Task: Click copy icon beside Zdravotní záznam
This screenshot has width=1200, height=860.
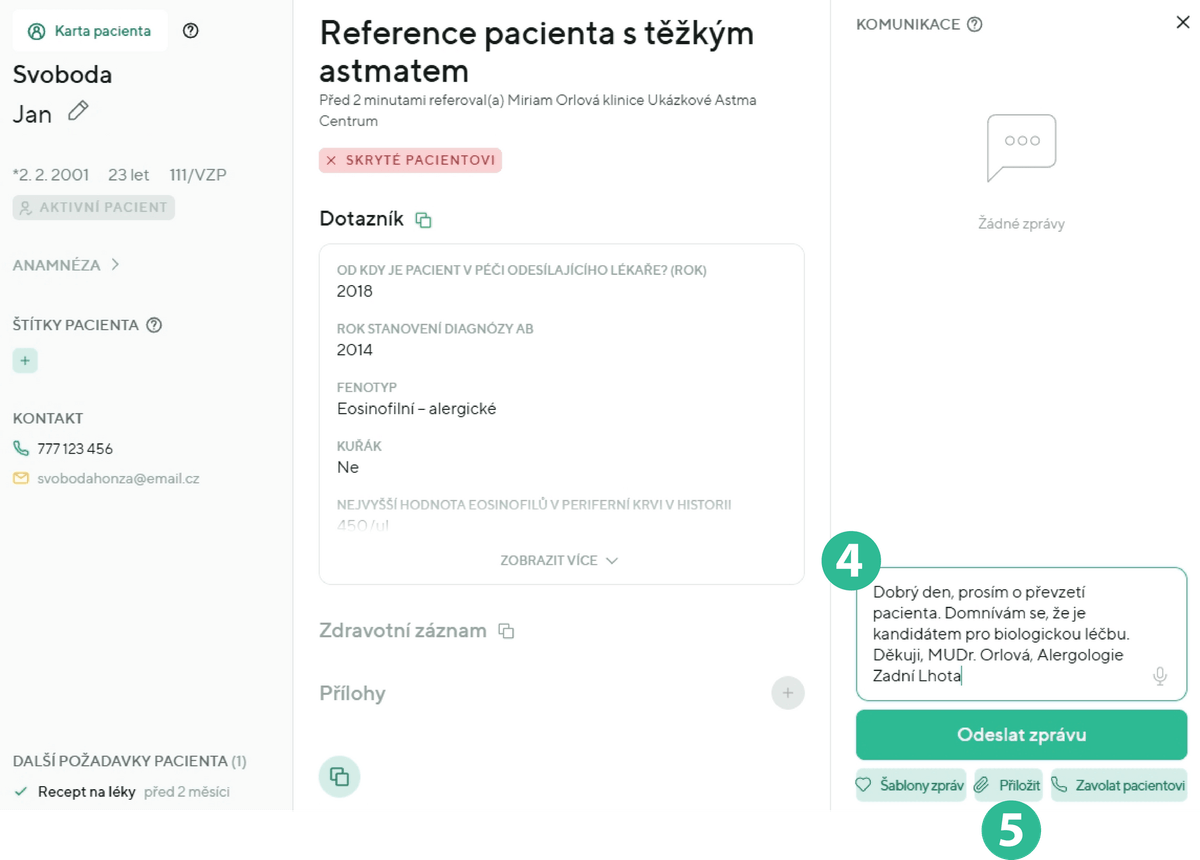Action: [x=507, y=631]
